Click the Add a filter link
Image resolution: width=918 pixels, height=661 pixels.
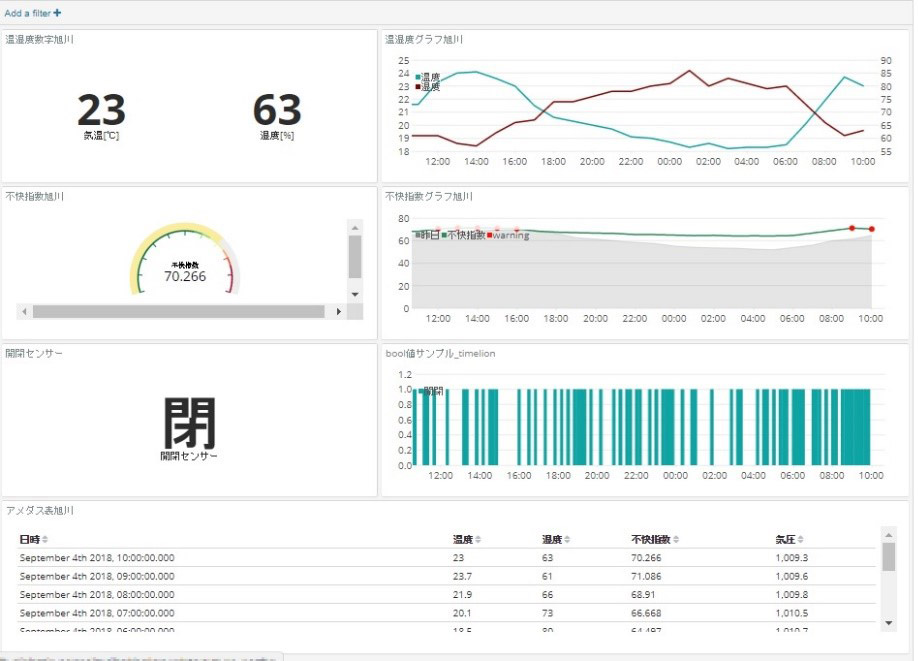(32, 13)
